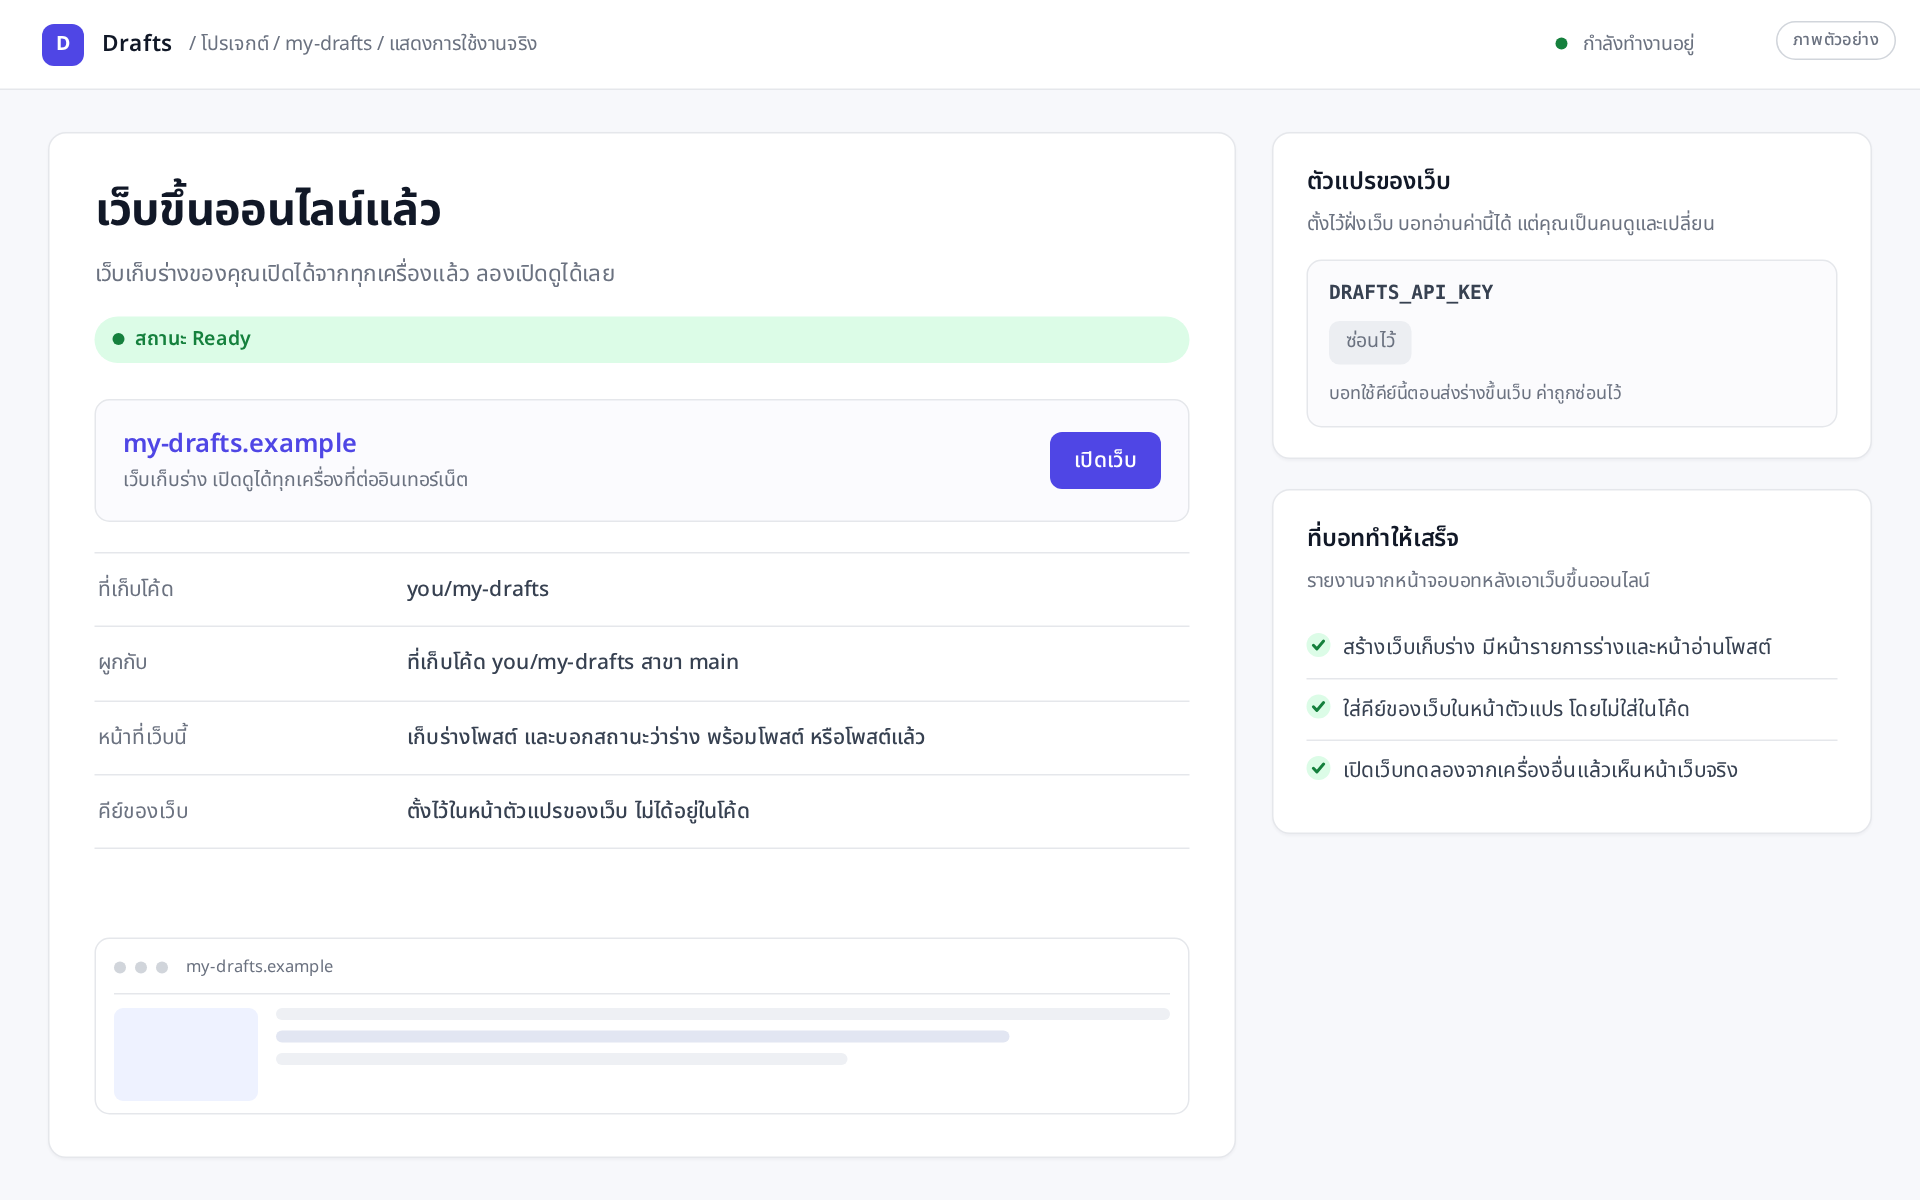
Task: Click the เก็บร่างโพสต์ description value
Action: pyautogui.click(x=666, y=737)
